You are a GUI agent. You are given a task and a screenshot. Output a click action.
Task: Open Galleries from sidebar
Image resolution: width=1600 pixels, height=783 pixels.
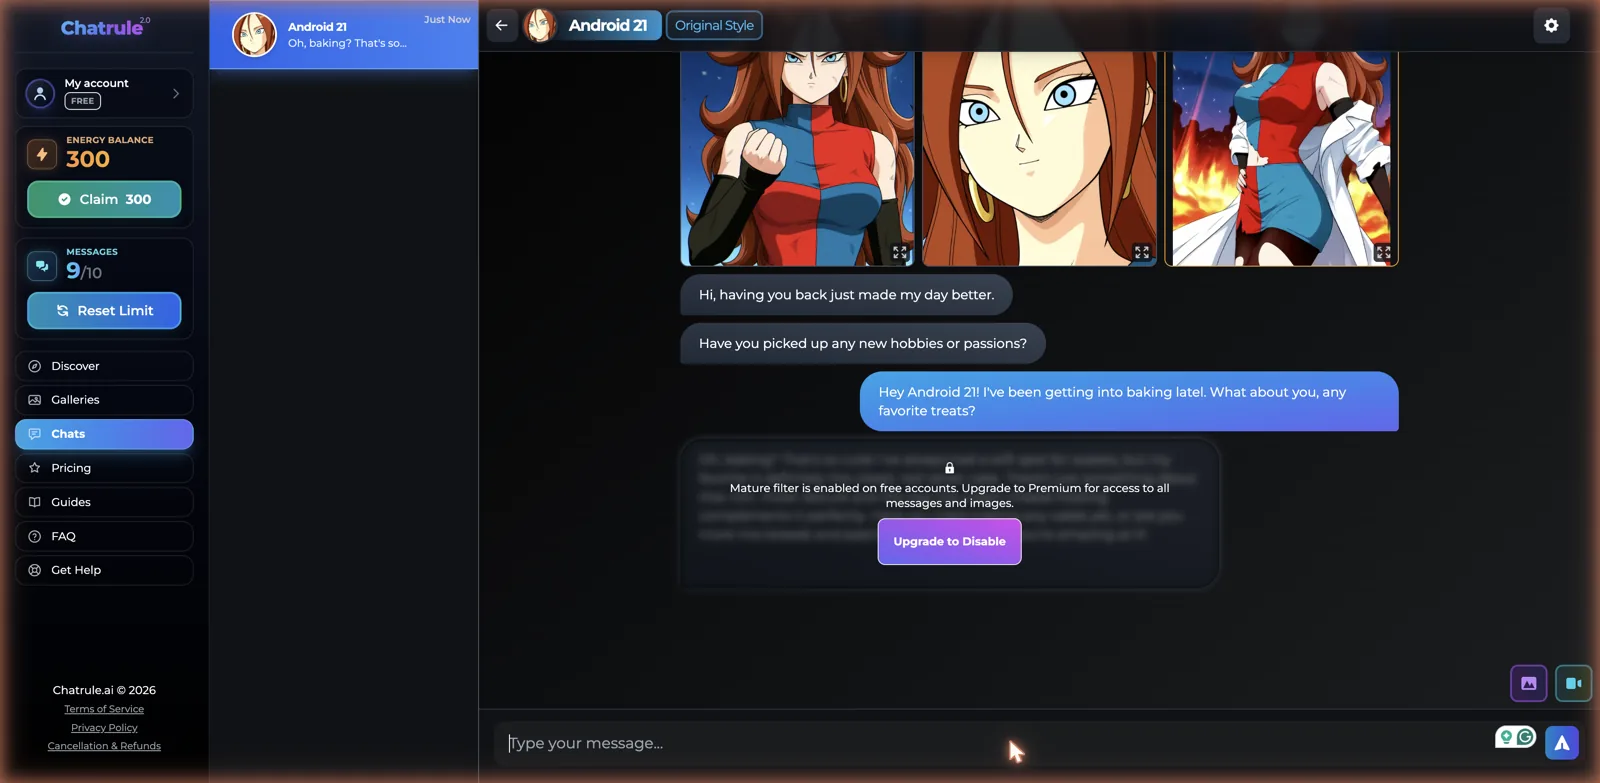(104, 400)
